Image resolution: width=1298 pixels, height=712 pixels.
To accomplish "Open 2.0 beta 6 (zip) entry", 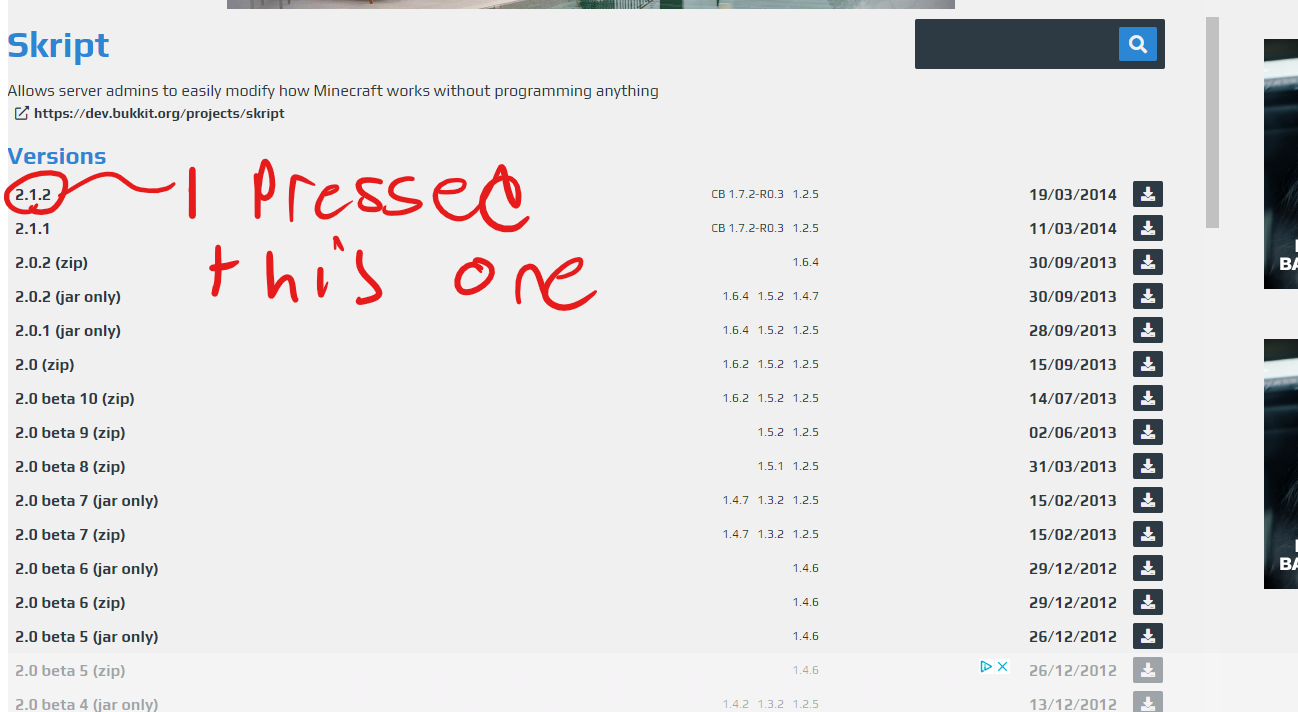I will 70,602.
